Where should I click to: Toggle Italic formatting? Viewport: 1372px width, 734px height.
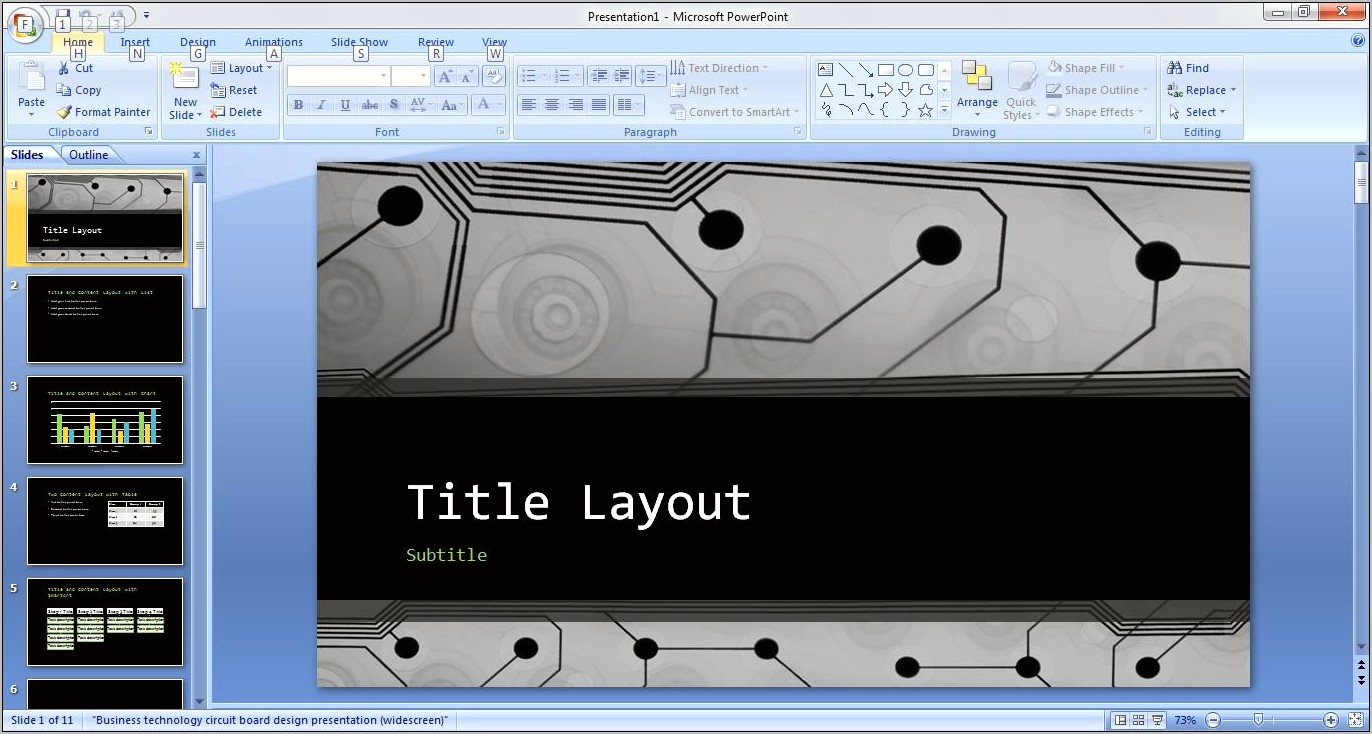pyautogui.click(x=321, y=105)
